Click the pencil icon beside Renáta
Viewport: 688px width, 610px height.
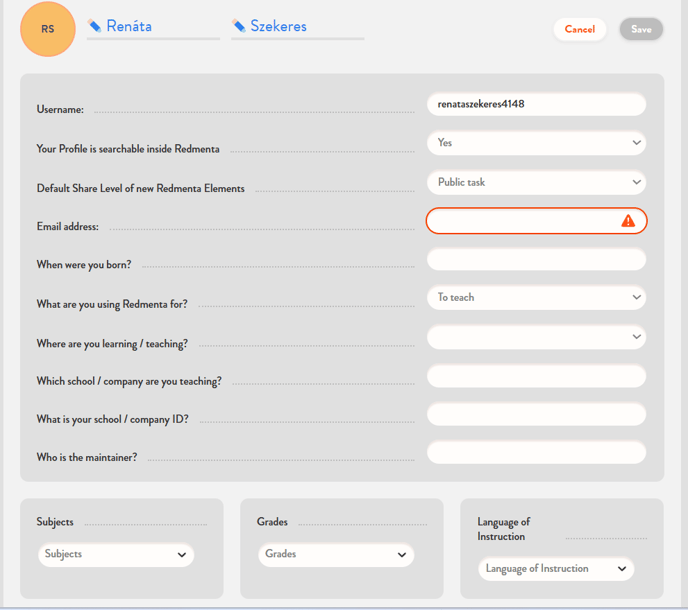pos(94,26)
